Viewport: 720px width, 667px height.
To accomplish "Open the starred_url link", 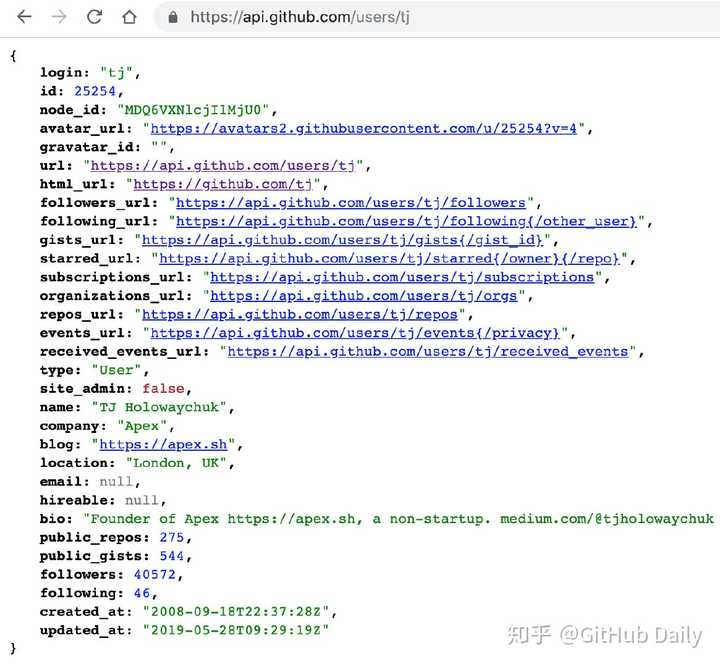I will click(x=389, y=259).
